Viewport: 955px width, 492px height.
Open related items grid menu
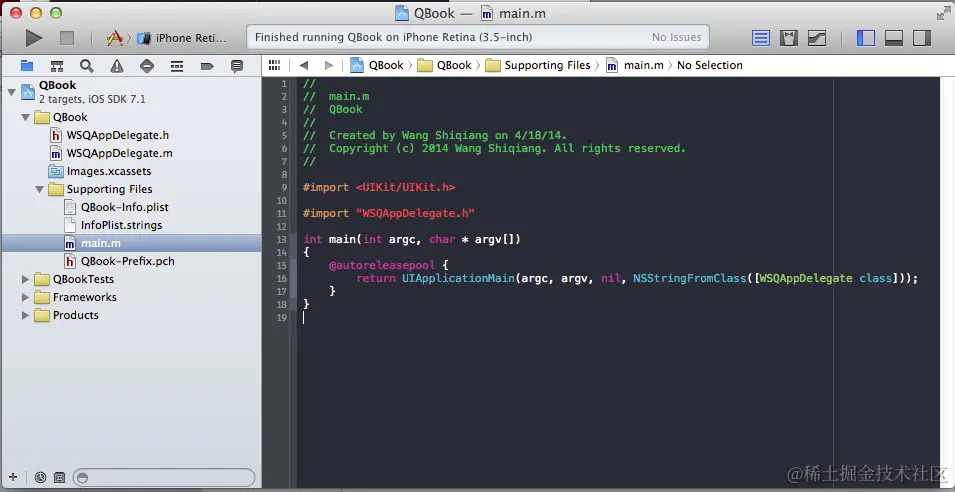pos(274,65)
